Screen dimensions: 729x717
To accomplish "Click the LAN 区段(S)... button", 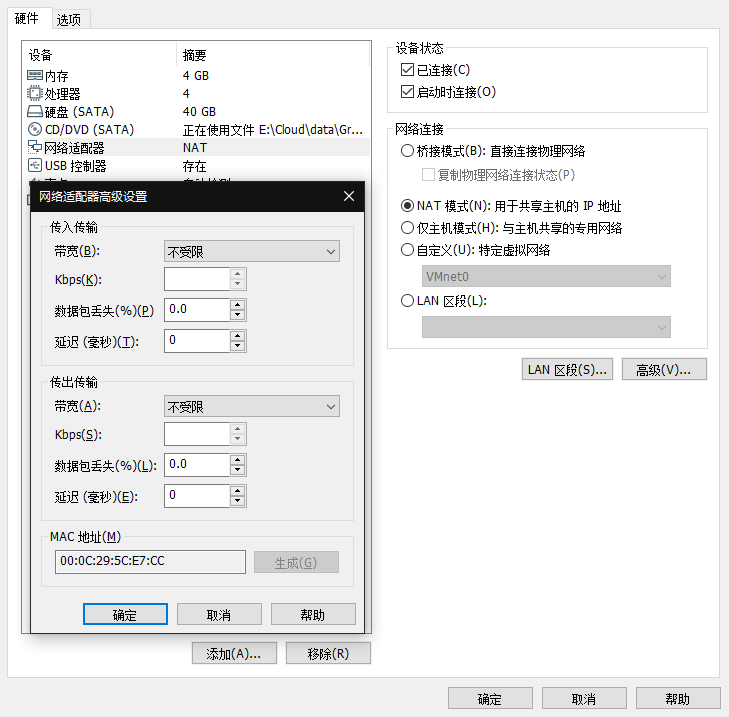I will pyautogui.click(x=567, y=370).
